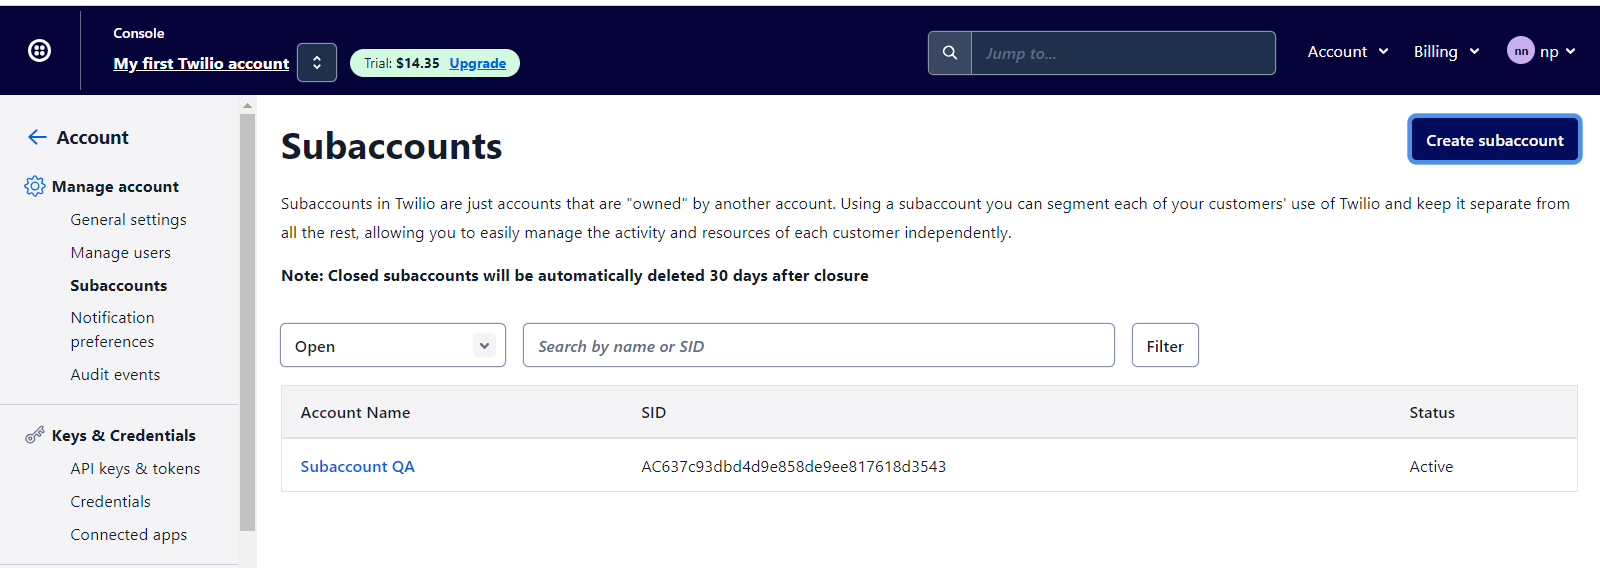Screen dimensions: 1600x568
Task: Open the Subaccount QA link
Action: 357,467
